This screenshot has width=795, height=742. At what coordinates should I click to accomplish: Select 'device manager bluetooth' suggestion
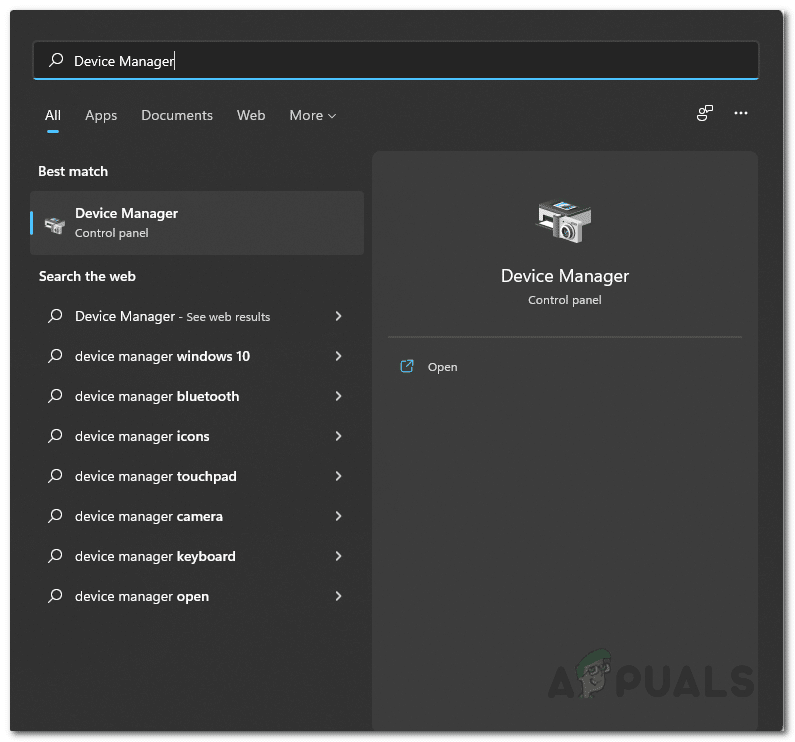pyautogui.click(x=197, y=397)
